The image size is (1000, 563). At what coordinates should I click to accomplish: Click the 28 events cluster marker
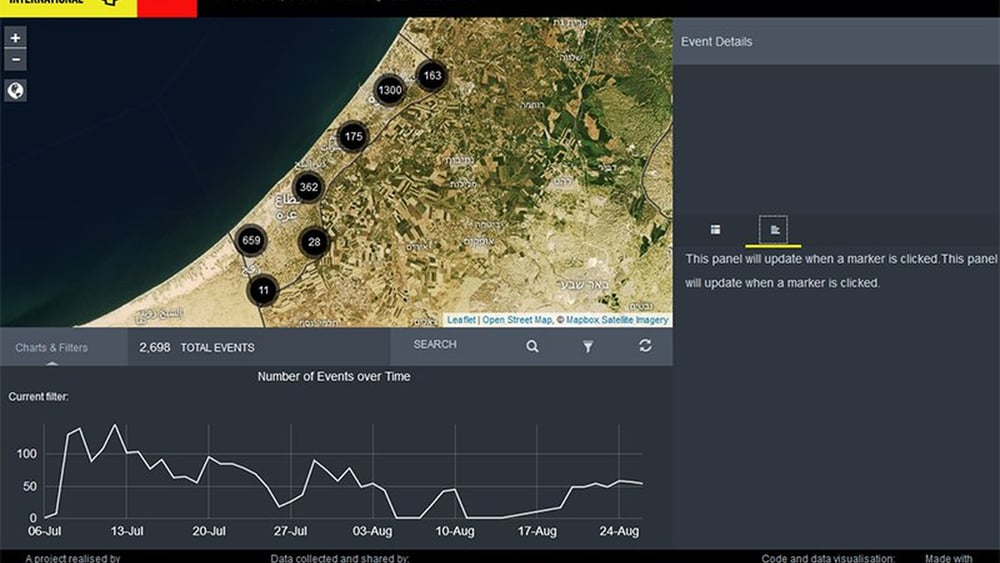click(x=314, y=242)
